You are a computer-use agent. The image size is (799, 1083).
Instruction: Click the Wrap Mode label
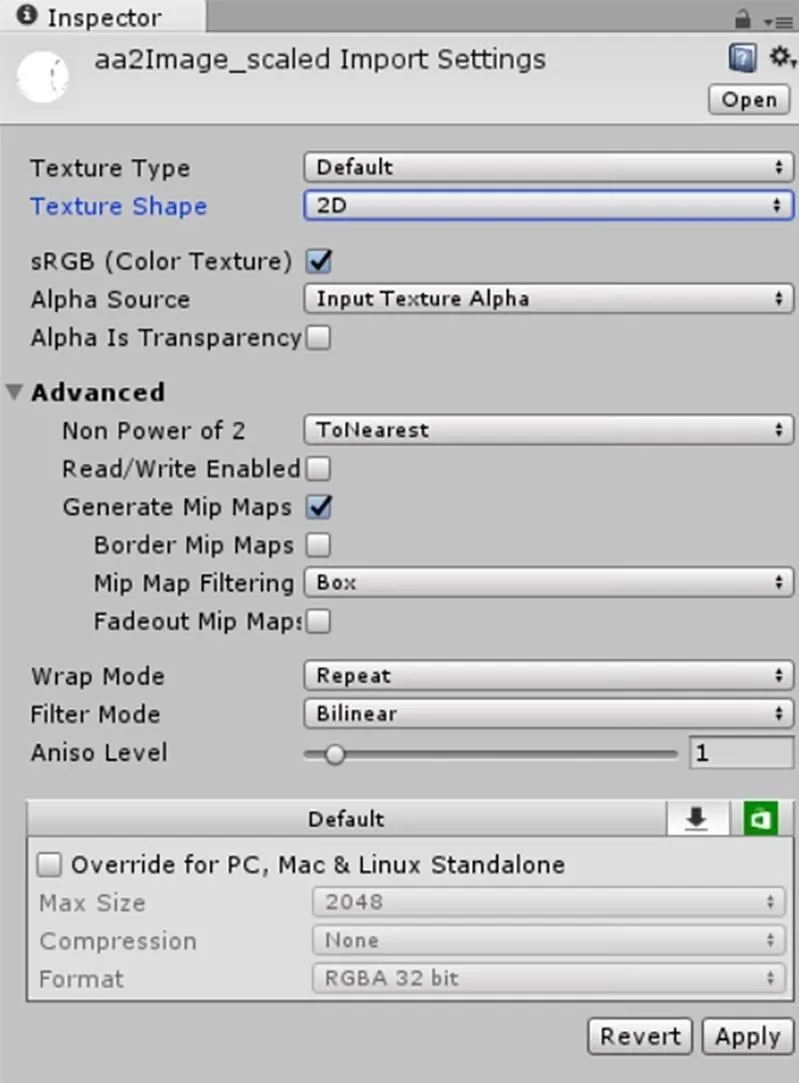point(97,675)
